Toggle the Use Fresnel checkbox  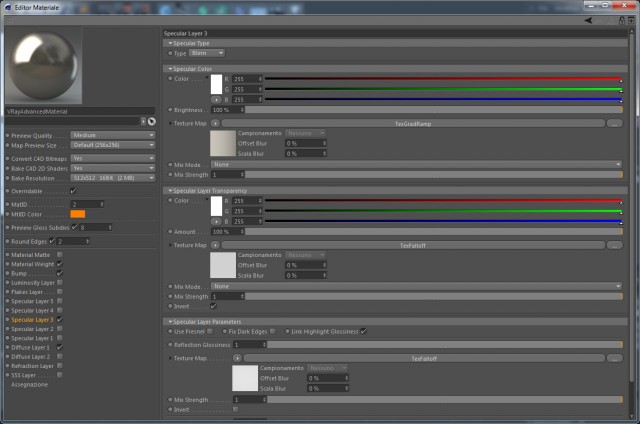[x=210, y=331]
